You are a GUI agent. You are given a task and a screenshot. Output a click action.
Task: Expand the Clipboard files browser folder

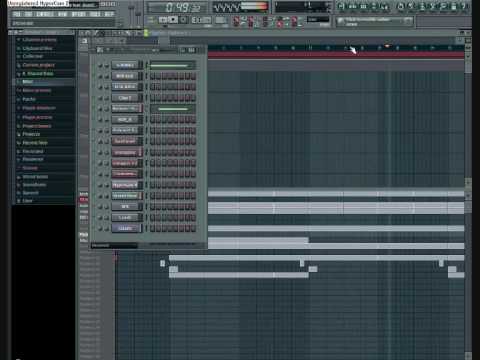tap(37, 48)
